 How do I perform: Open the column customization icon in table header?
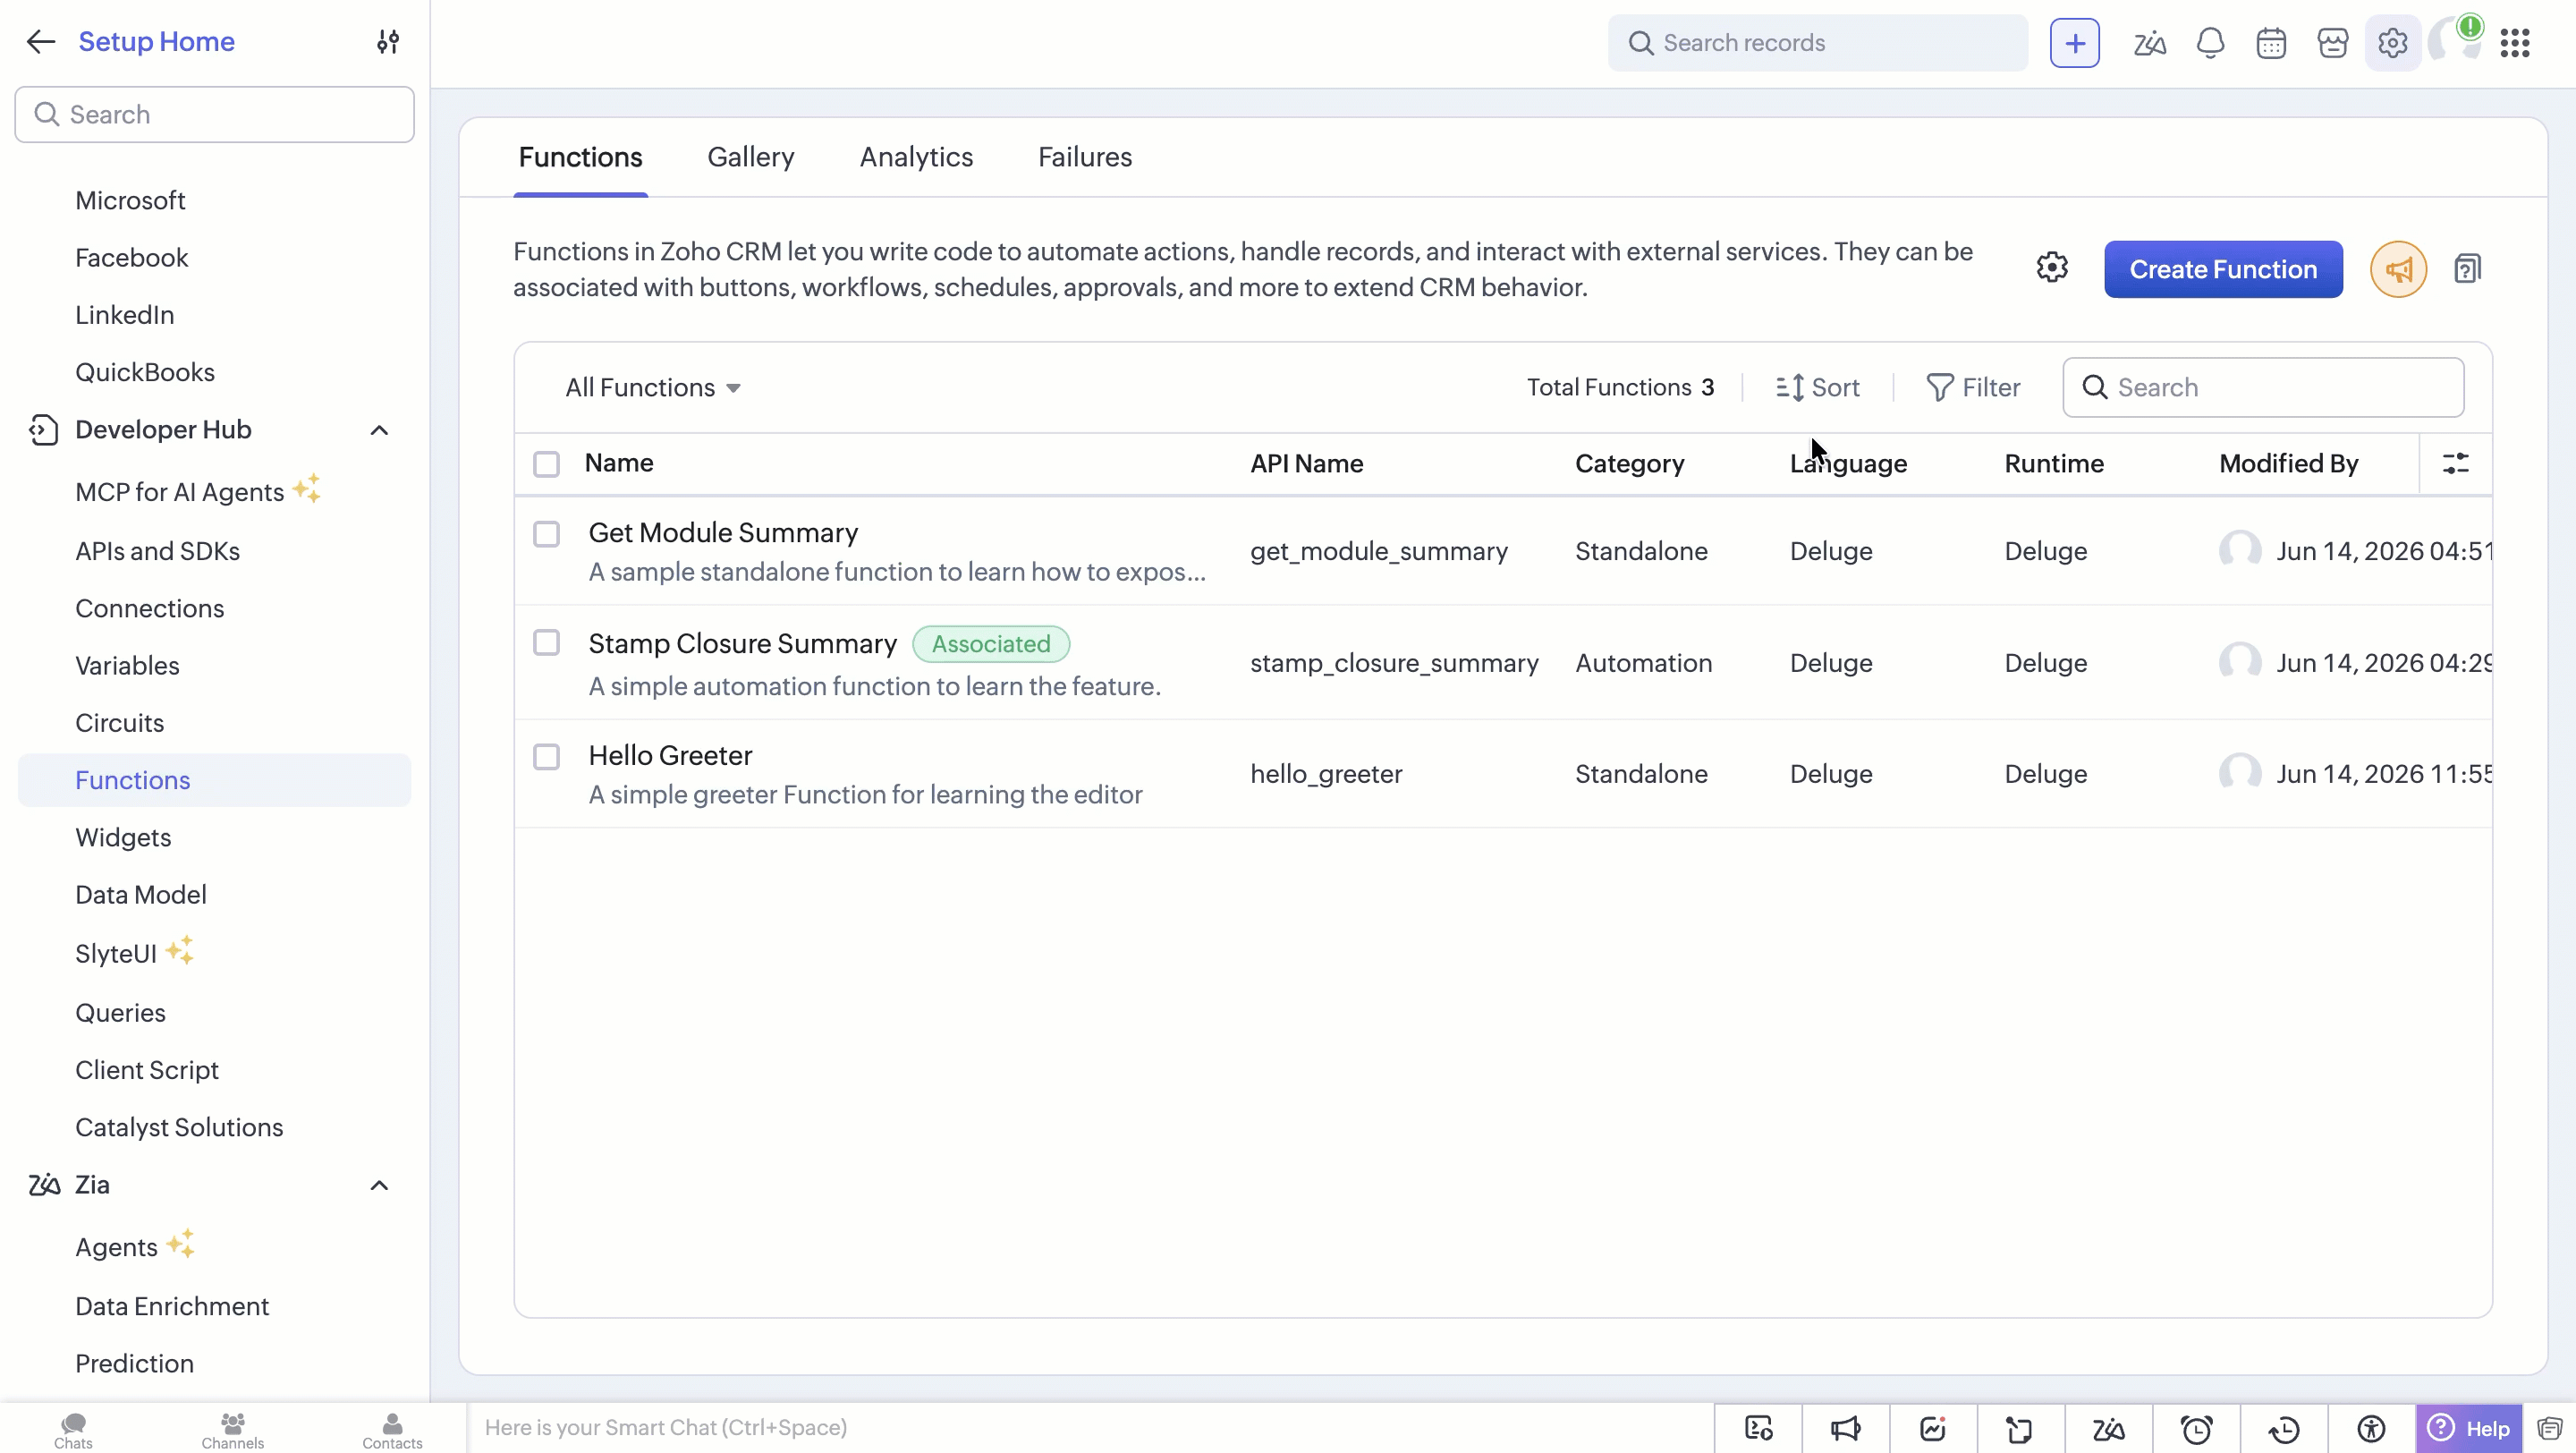tap(2455, 463)
